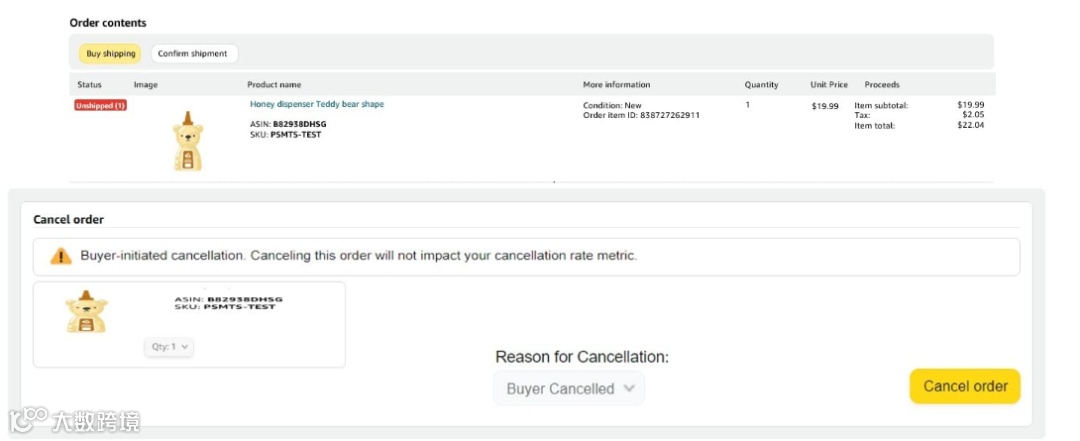The width and height of the screenshot is (1080, 441).
Task: Click the Order item ID number
Action: pos(669,115)
